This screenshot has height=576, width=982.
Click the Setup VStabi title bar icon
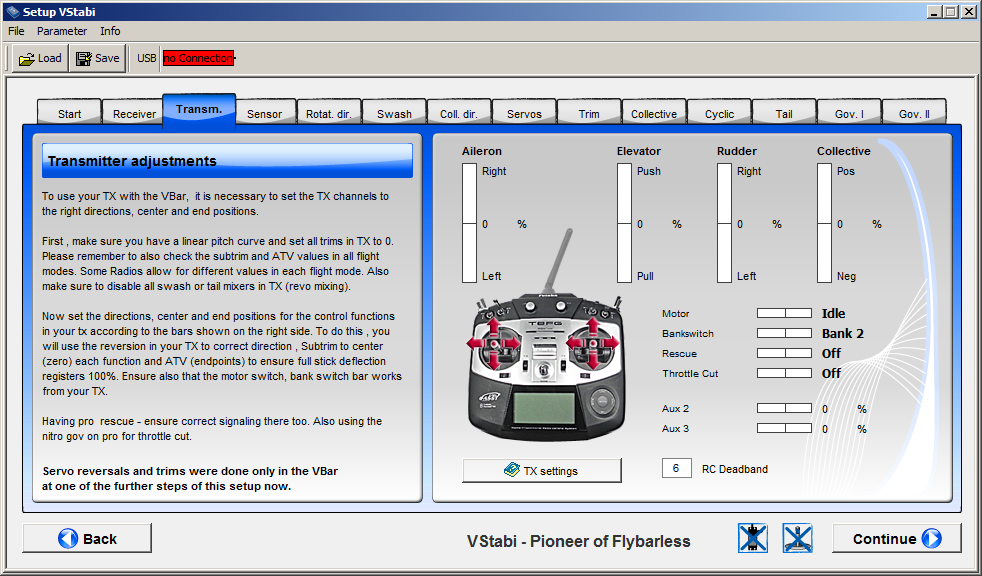point(12,11)
